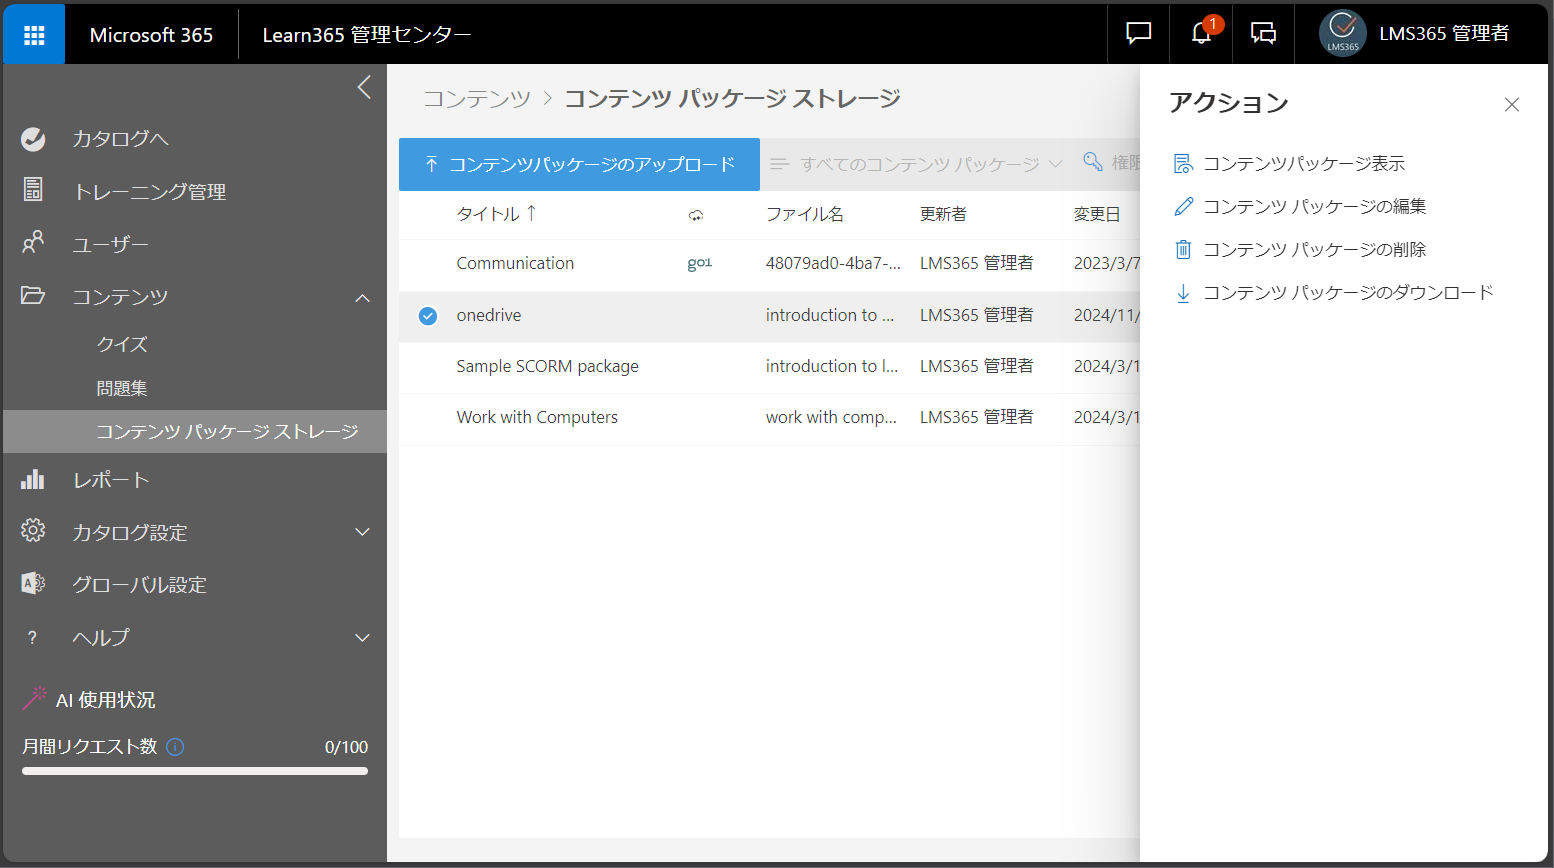Image resolution: width=1554 pixels, height=868 pixels.
Task: Open 問題集 in the sidebar
Action: [x=122, y=388]
